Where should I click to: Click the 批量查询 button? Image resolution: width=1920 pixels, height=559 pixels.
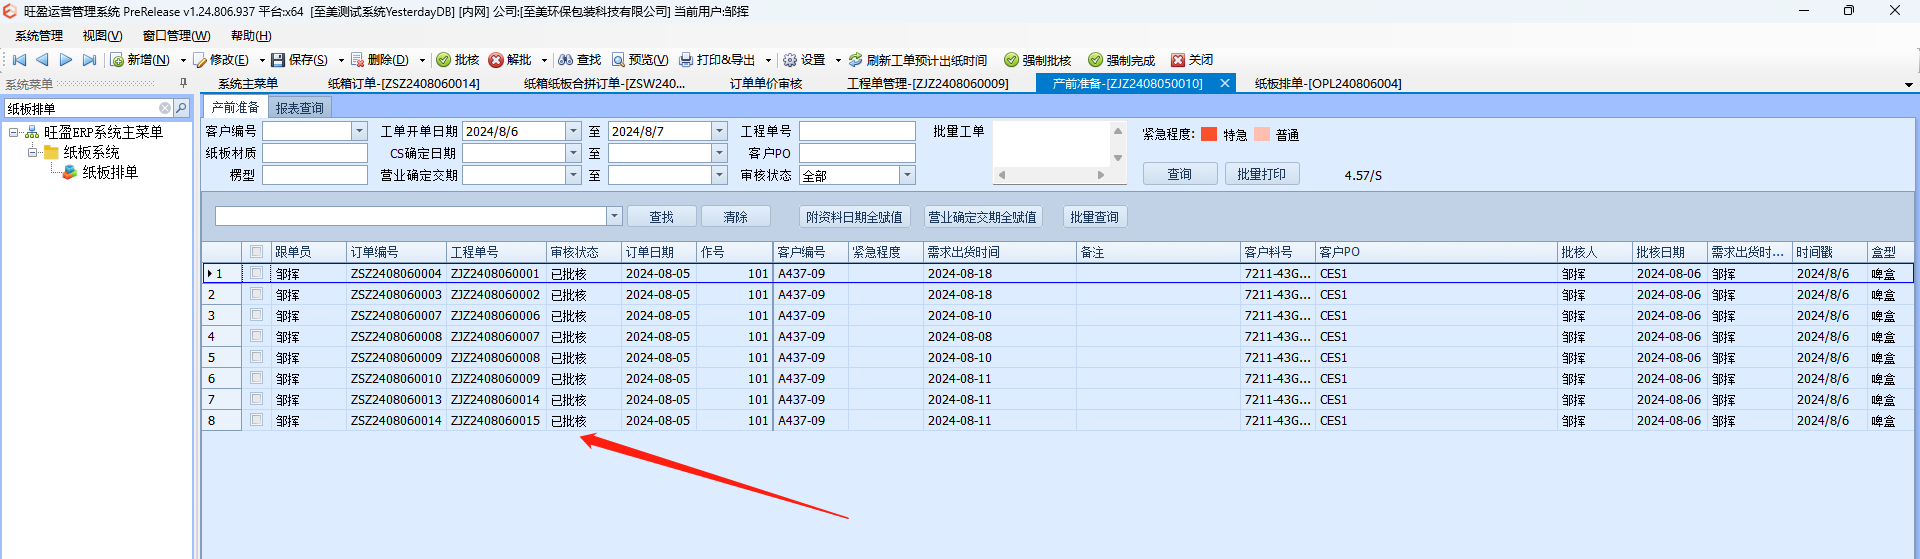pyautogui.click(x=1095, y=217)
